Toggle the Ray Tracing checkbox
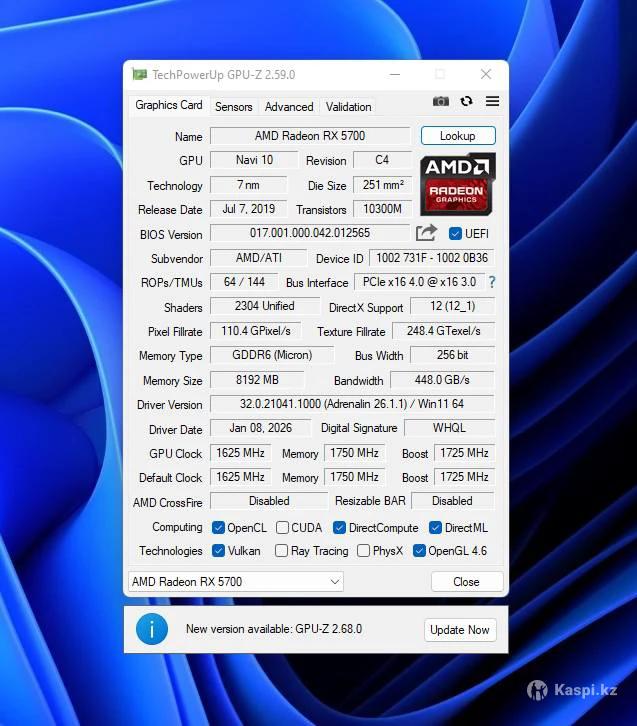 coord(283,551)
